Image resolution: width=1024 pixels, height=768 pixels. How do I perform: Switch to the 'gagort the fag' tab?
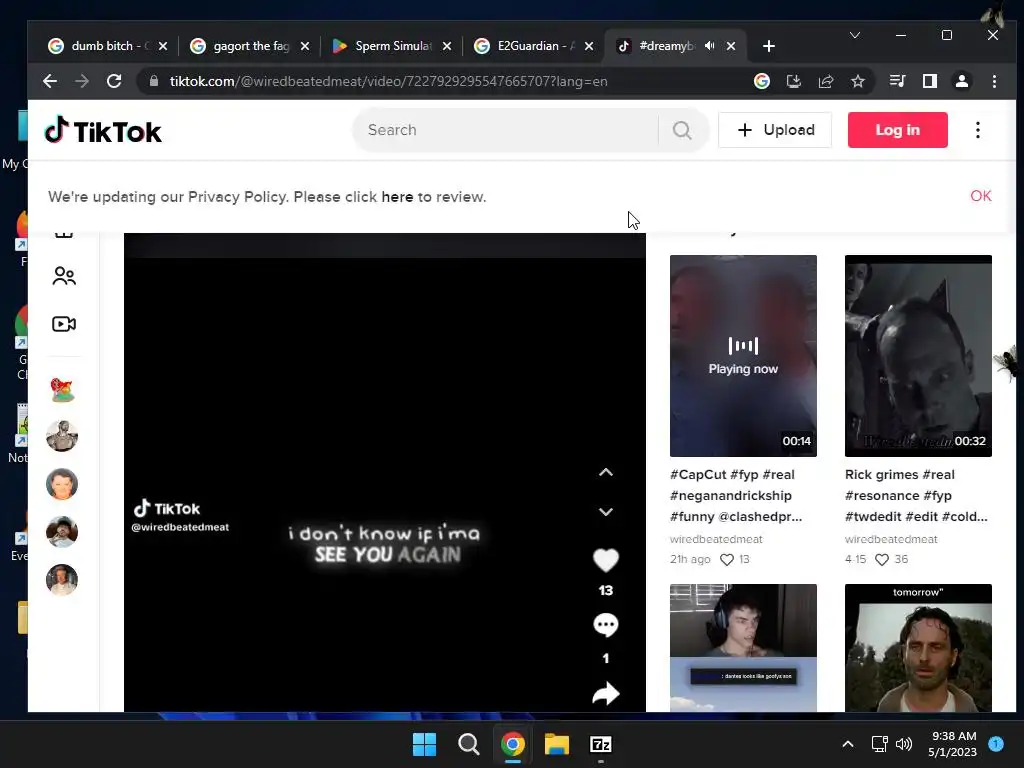click(250, 46)
